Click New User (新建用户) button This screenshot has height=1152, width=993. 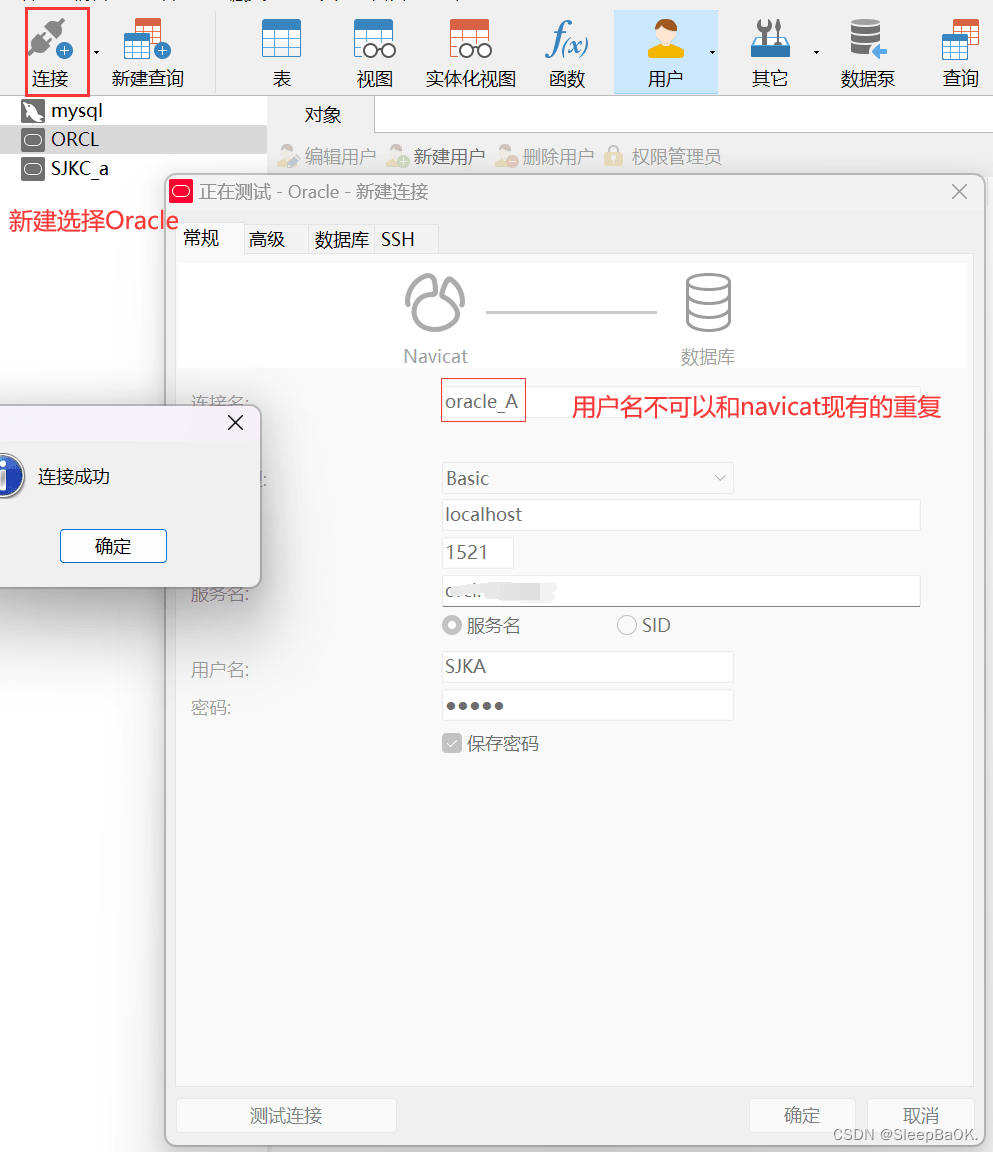click(436, 156)
